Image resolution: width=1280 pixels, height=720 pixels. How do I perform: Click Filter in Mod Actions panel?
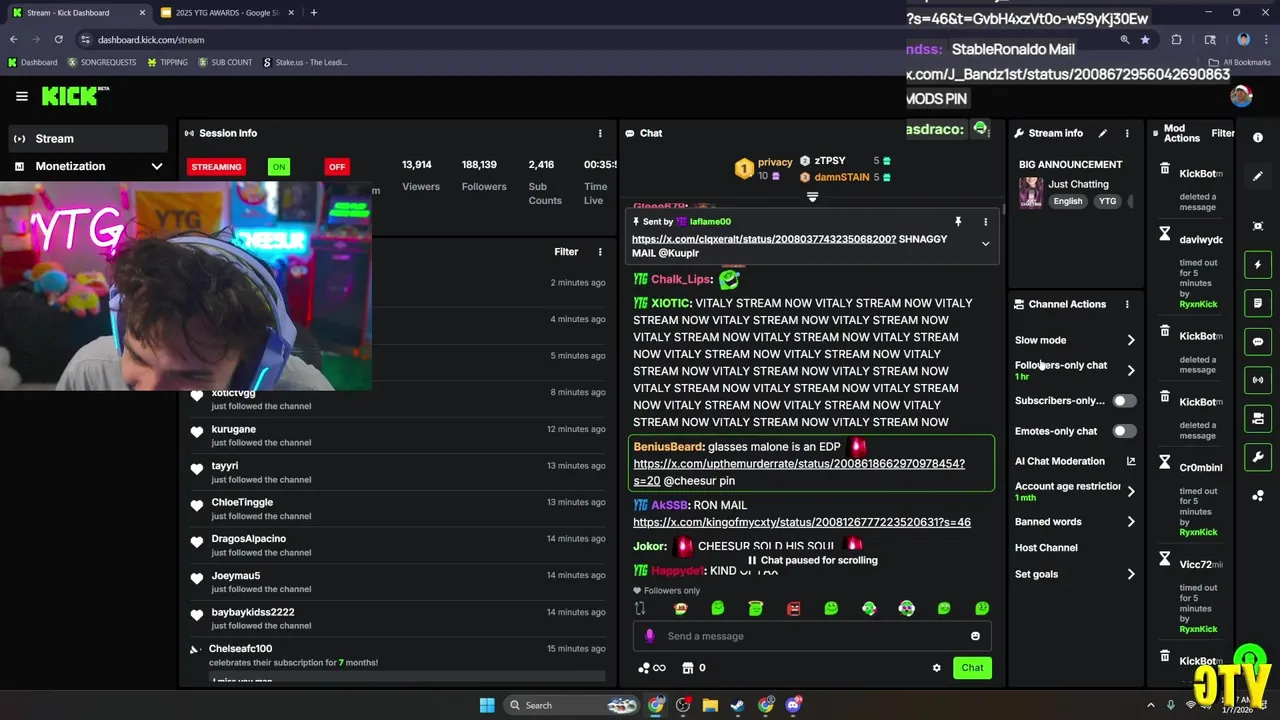(1223, 133)
